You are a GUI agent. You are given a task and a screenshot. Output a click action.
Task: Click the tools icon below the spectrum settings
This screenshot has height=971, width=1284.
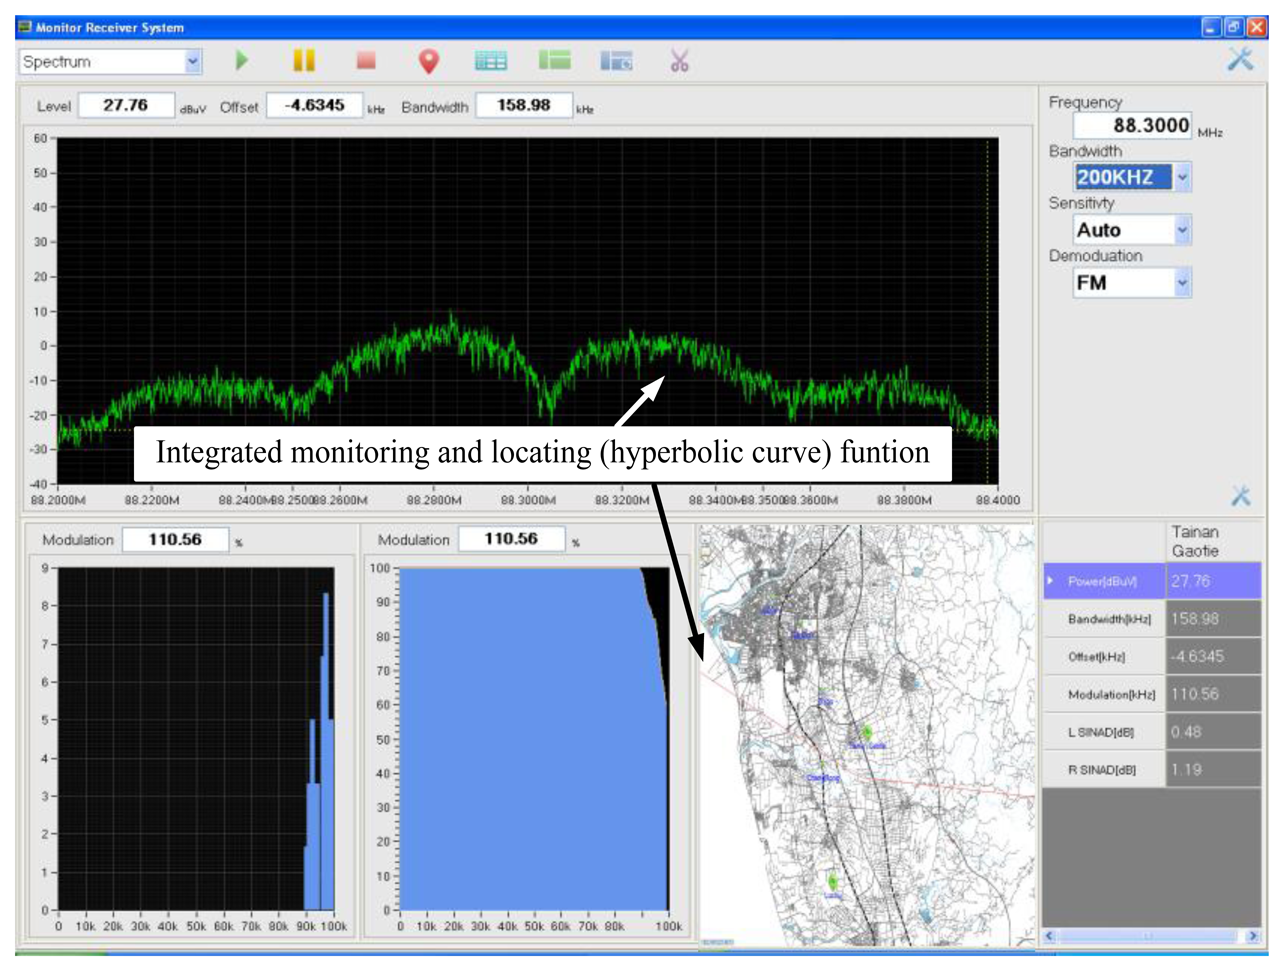[x=1240, y=495]
